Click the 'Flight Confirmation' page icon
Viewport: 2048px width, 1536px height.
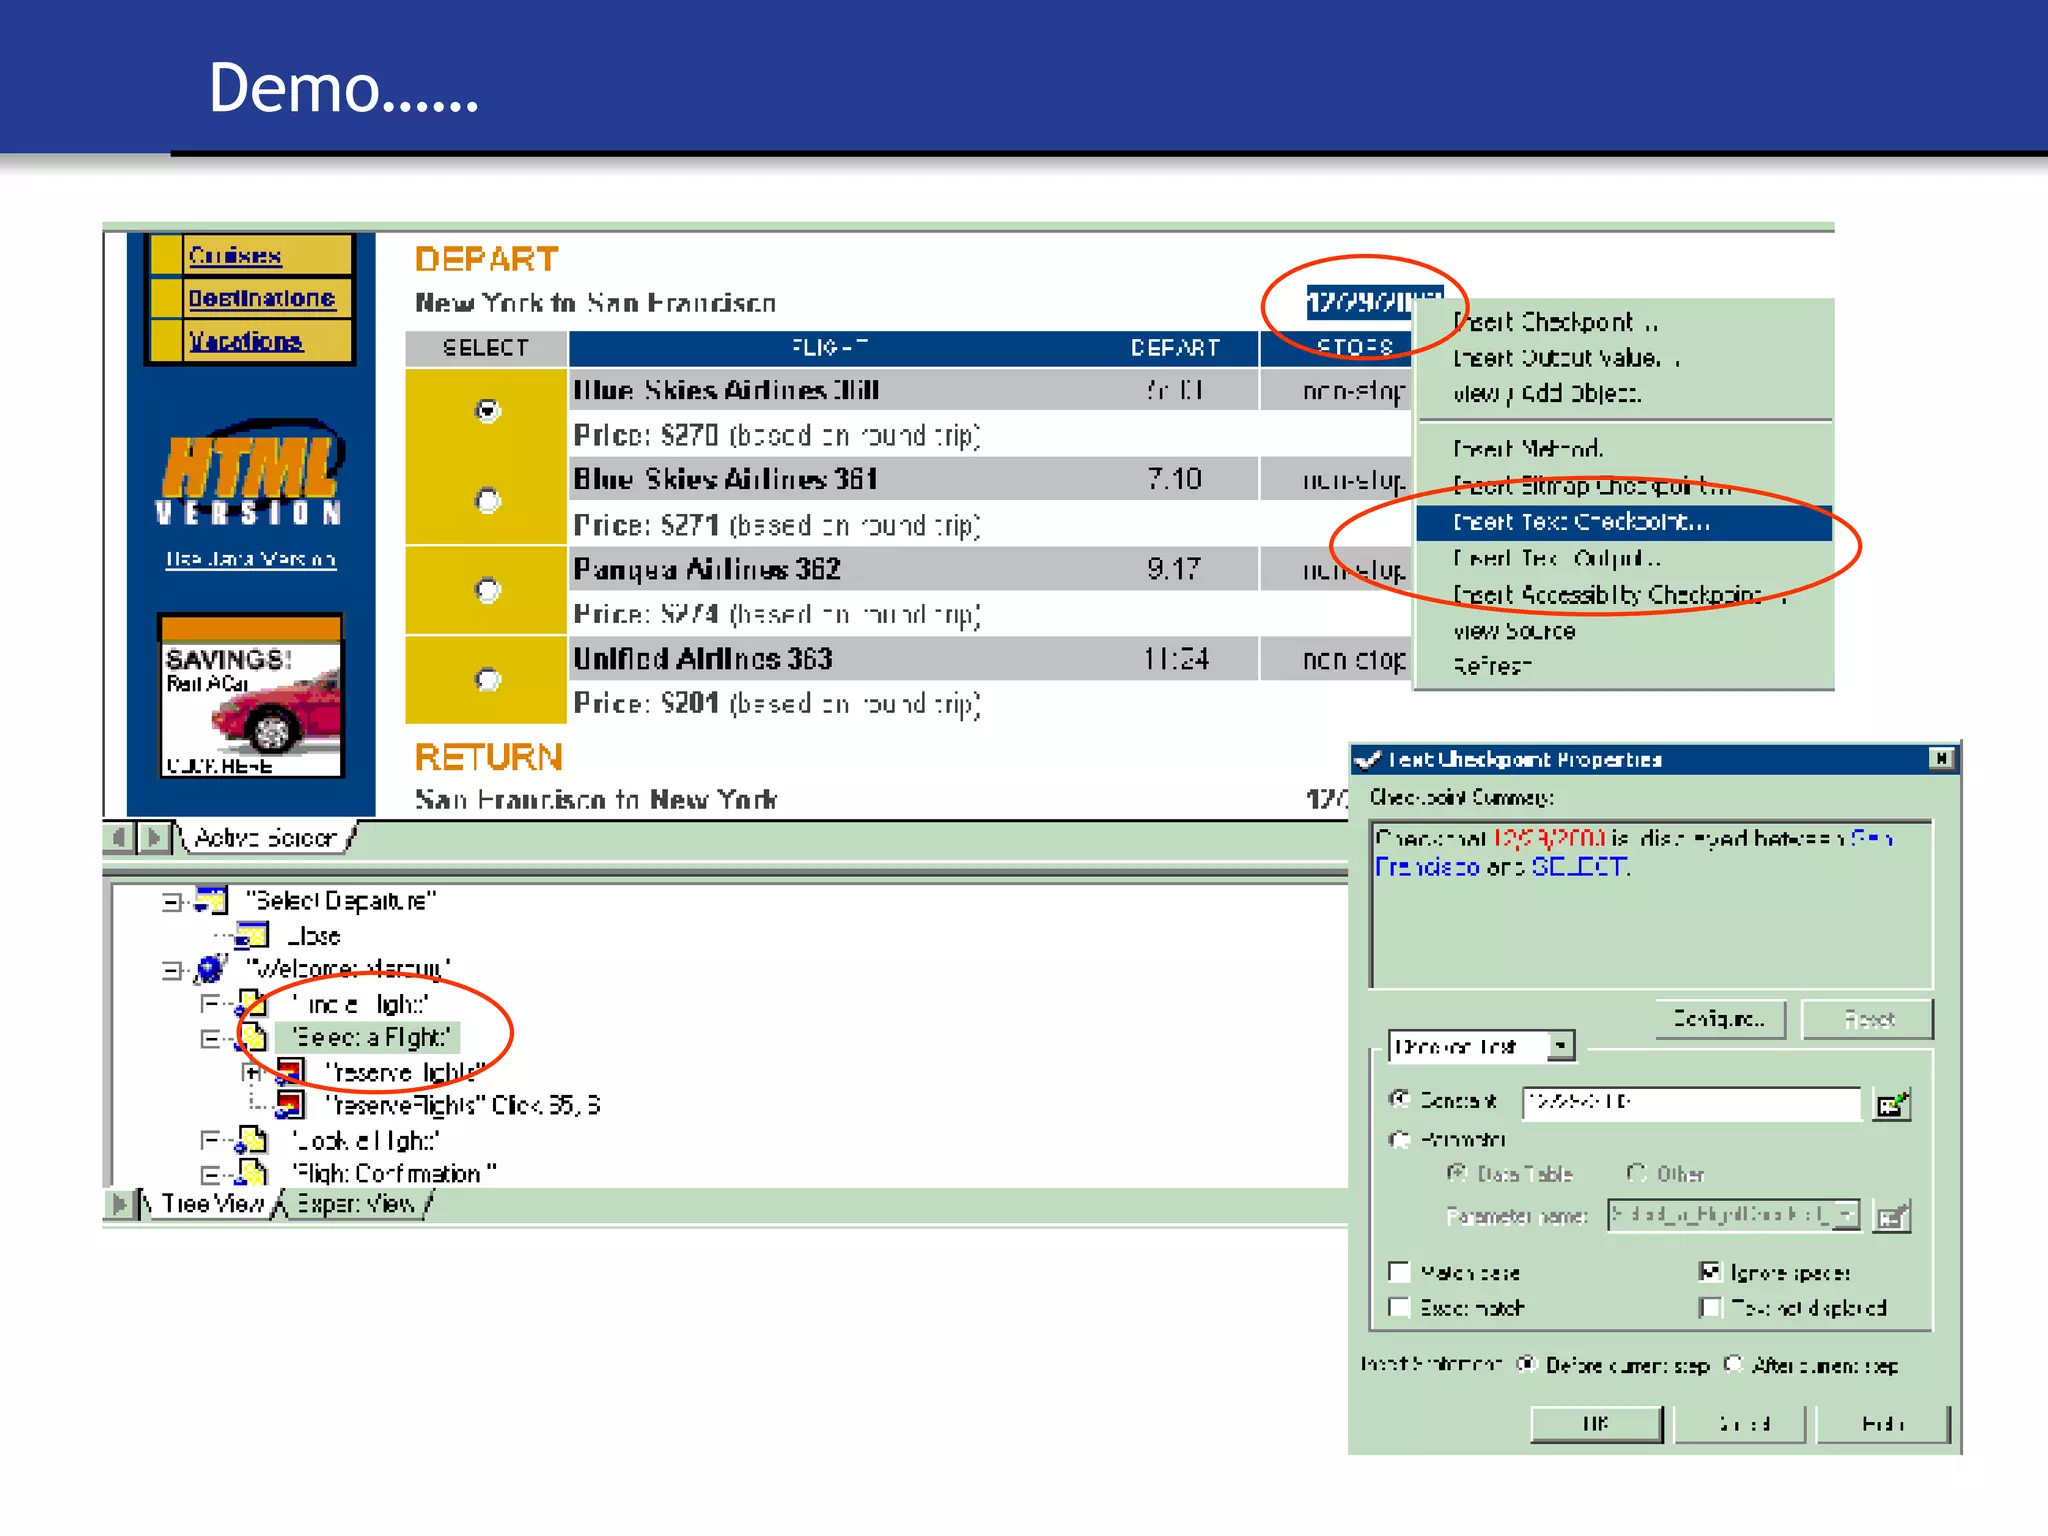pyautogui.click(x=252, y=1172)
